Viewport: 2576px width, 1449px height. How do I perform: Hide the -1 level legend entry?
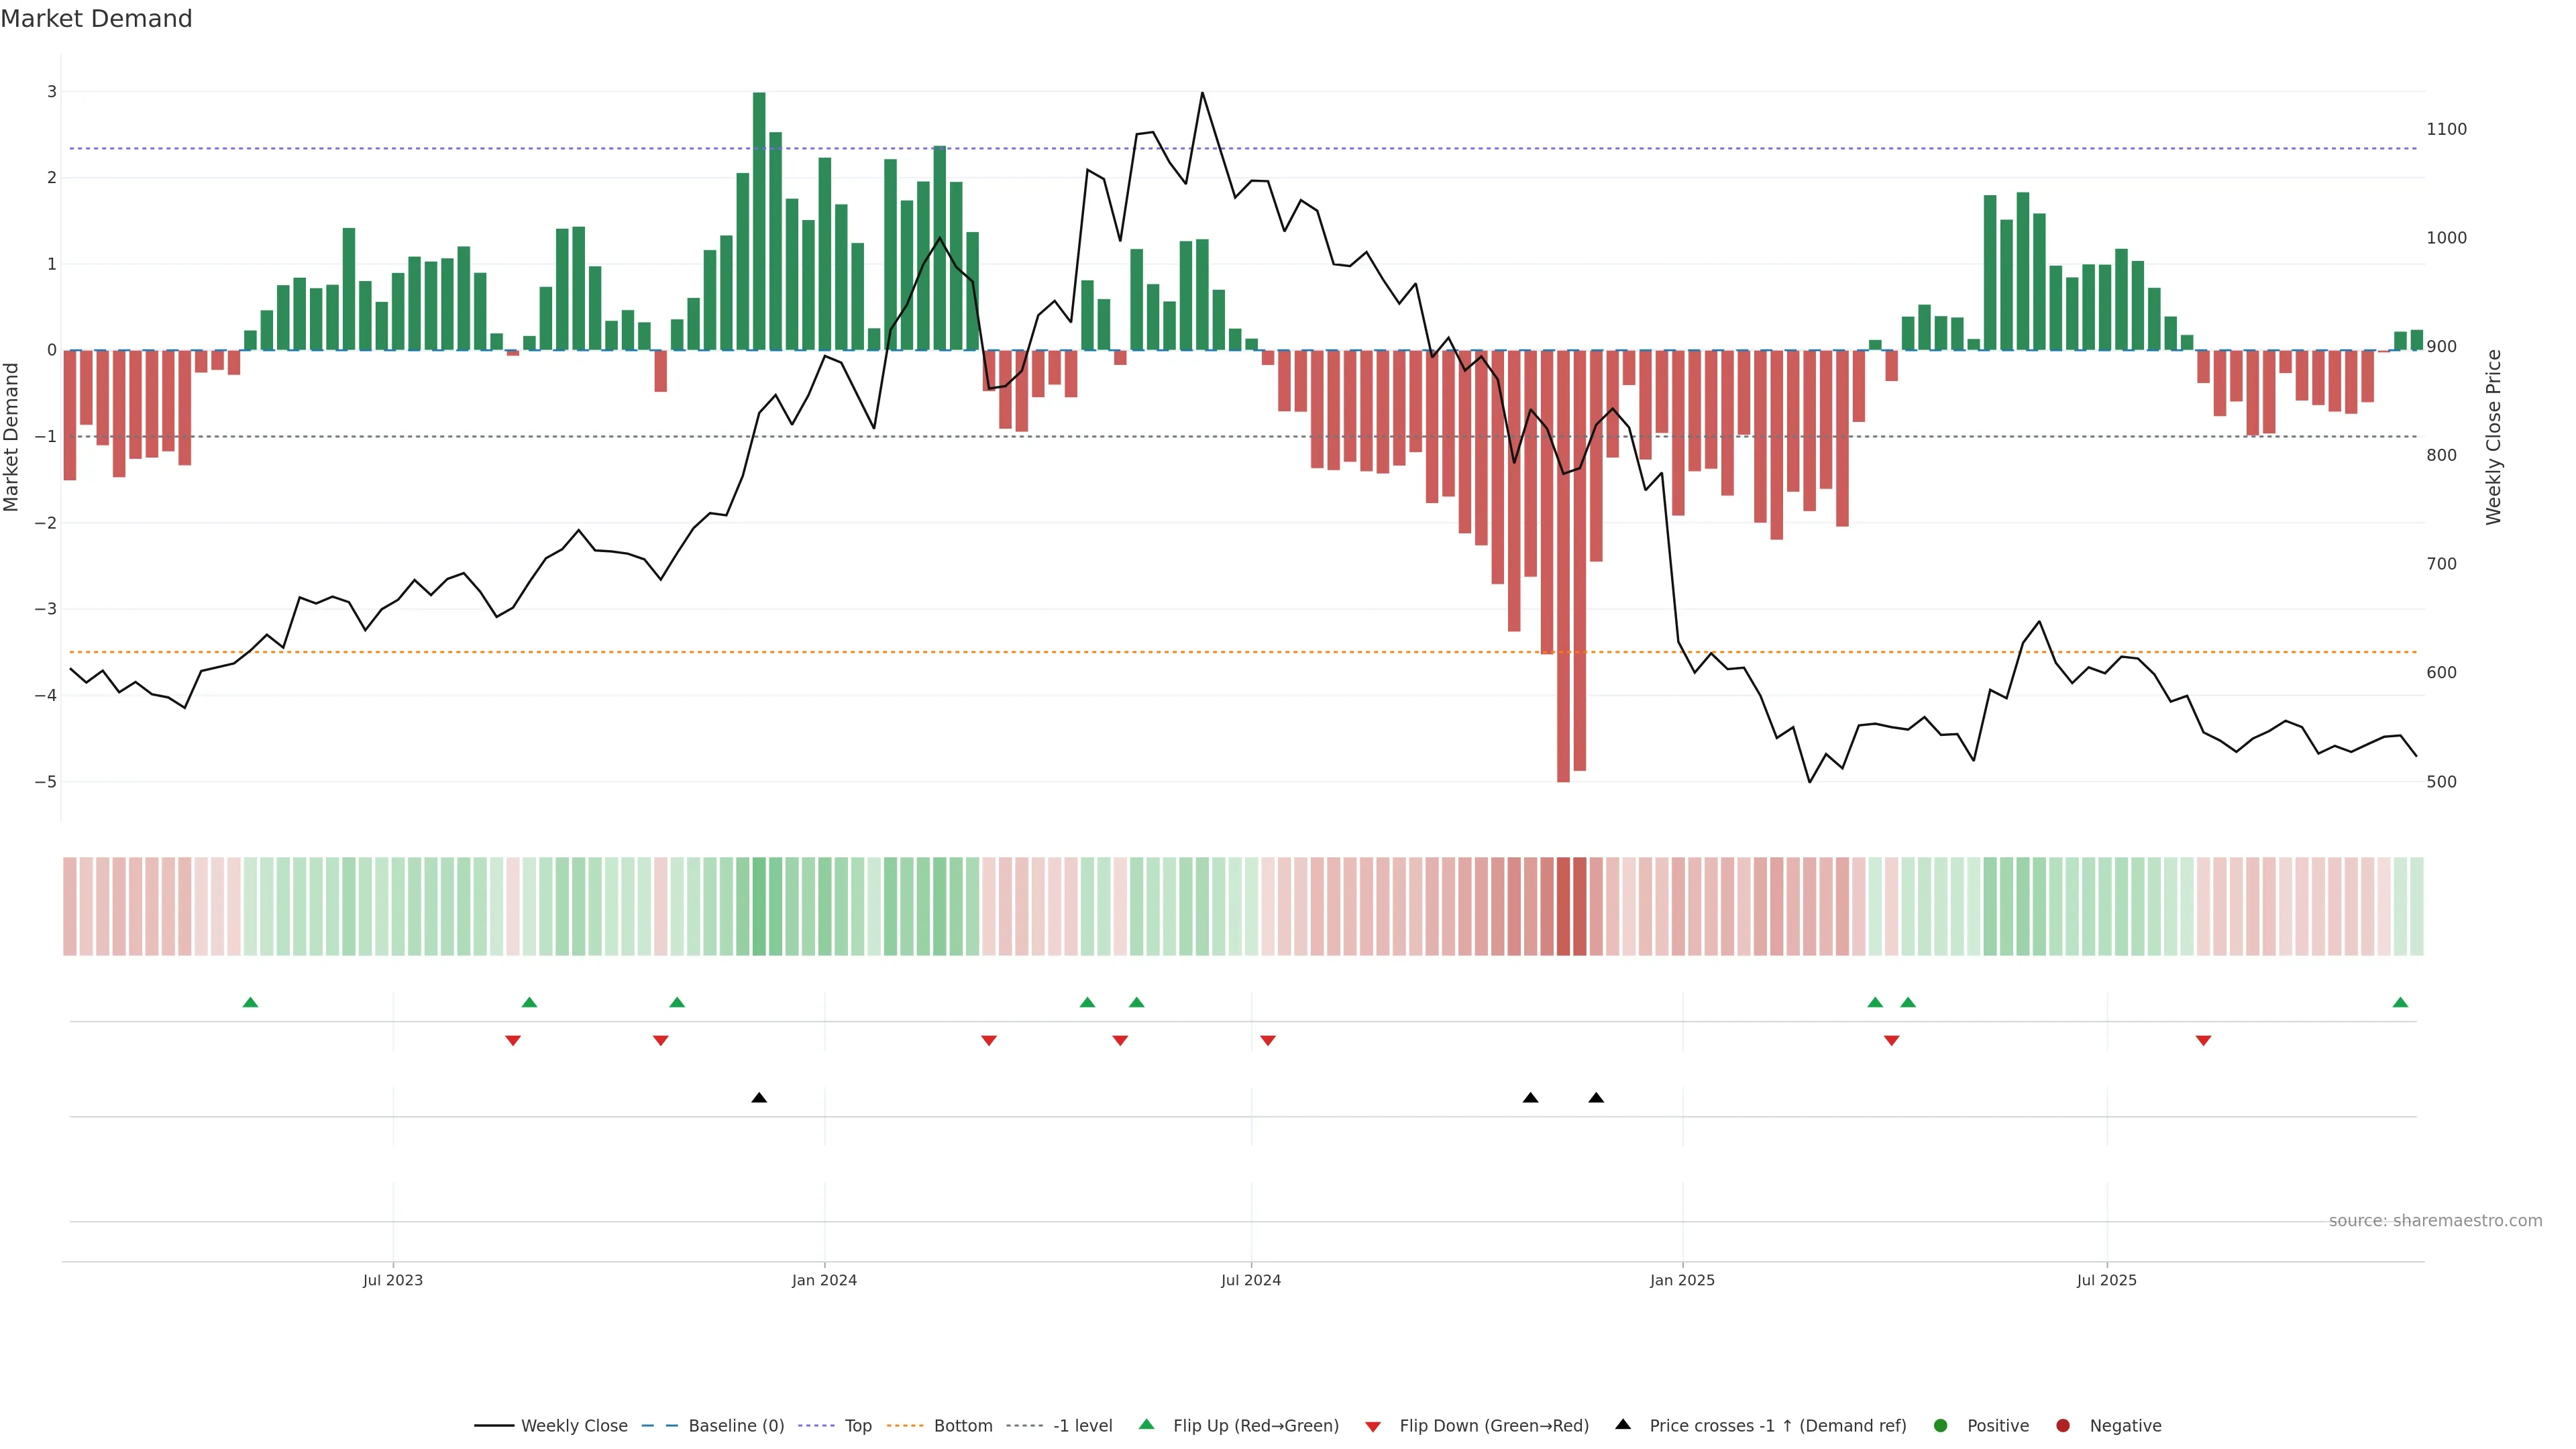coord(1082,1425)
